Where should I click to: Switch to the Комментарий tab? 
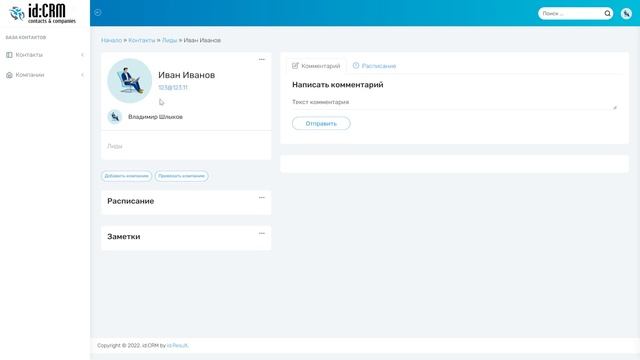tap(316, 66)
